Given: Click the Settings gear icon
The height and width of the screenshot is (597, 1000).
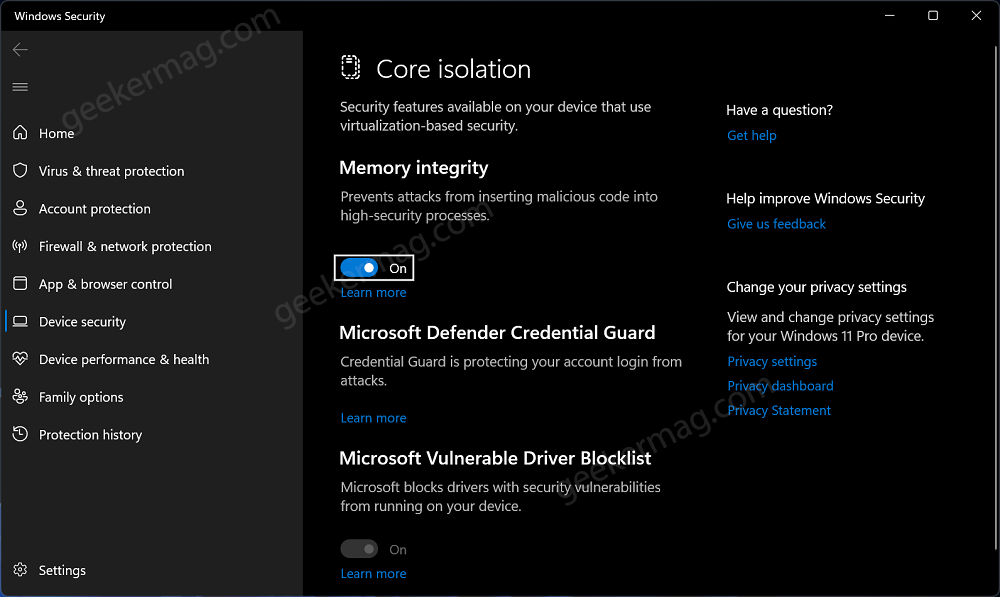Looking at the screenshot, I should tap(20, 570).
